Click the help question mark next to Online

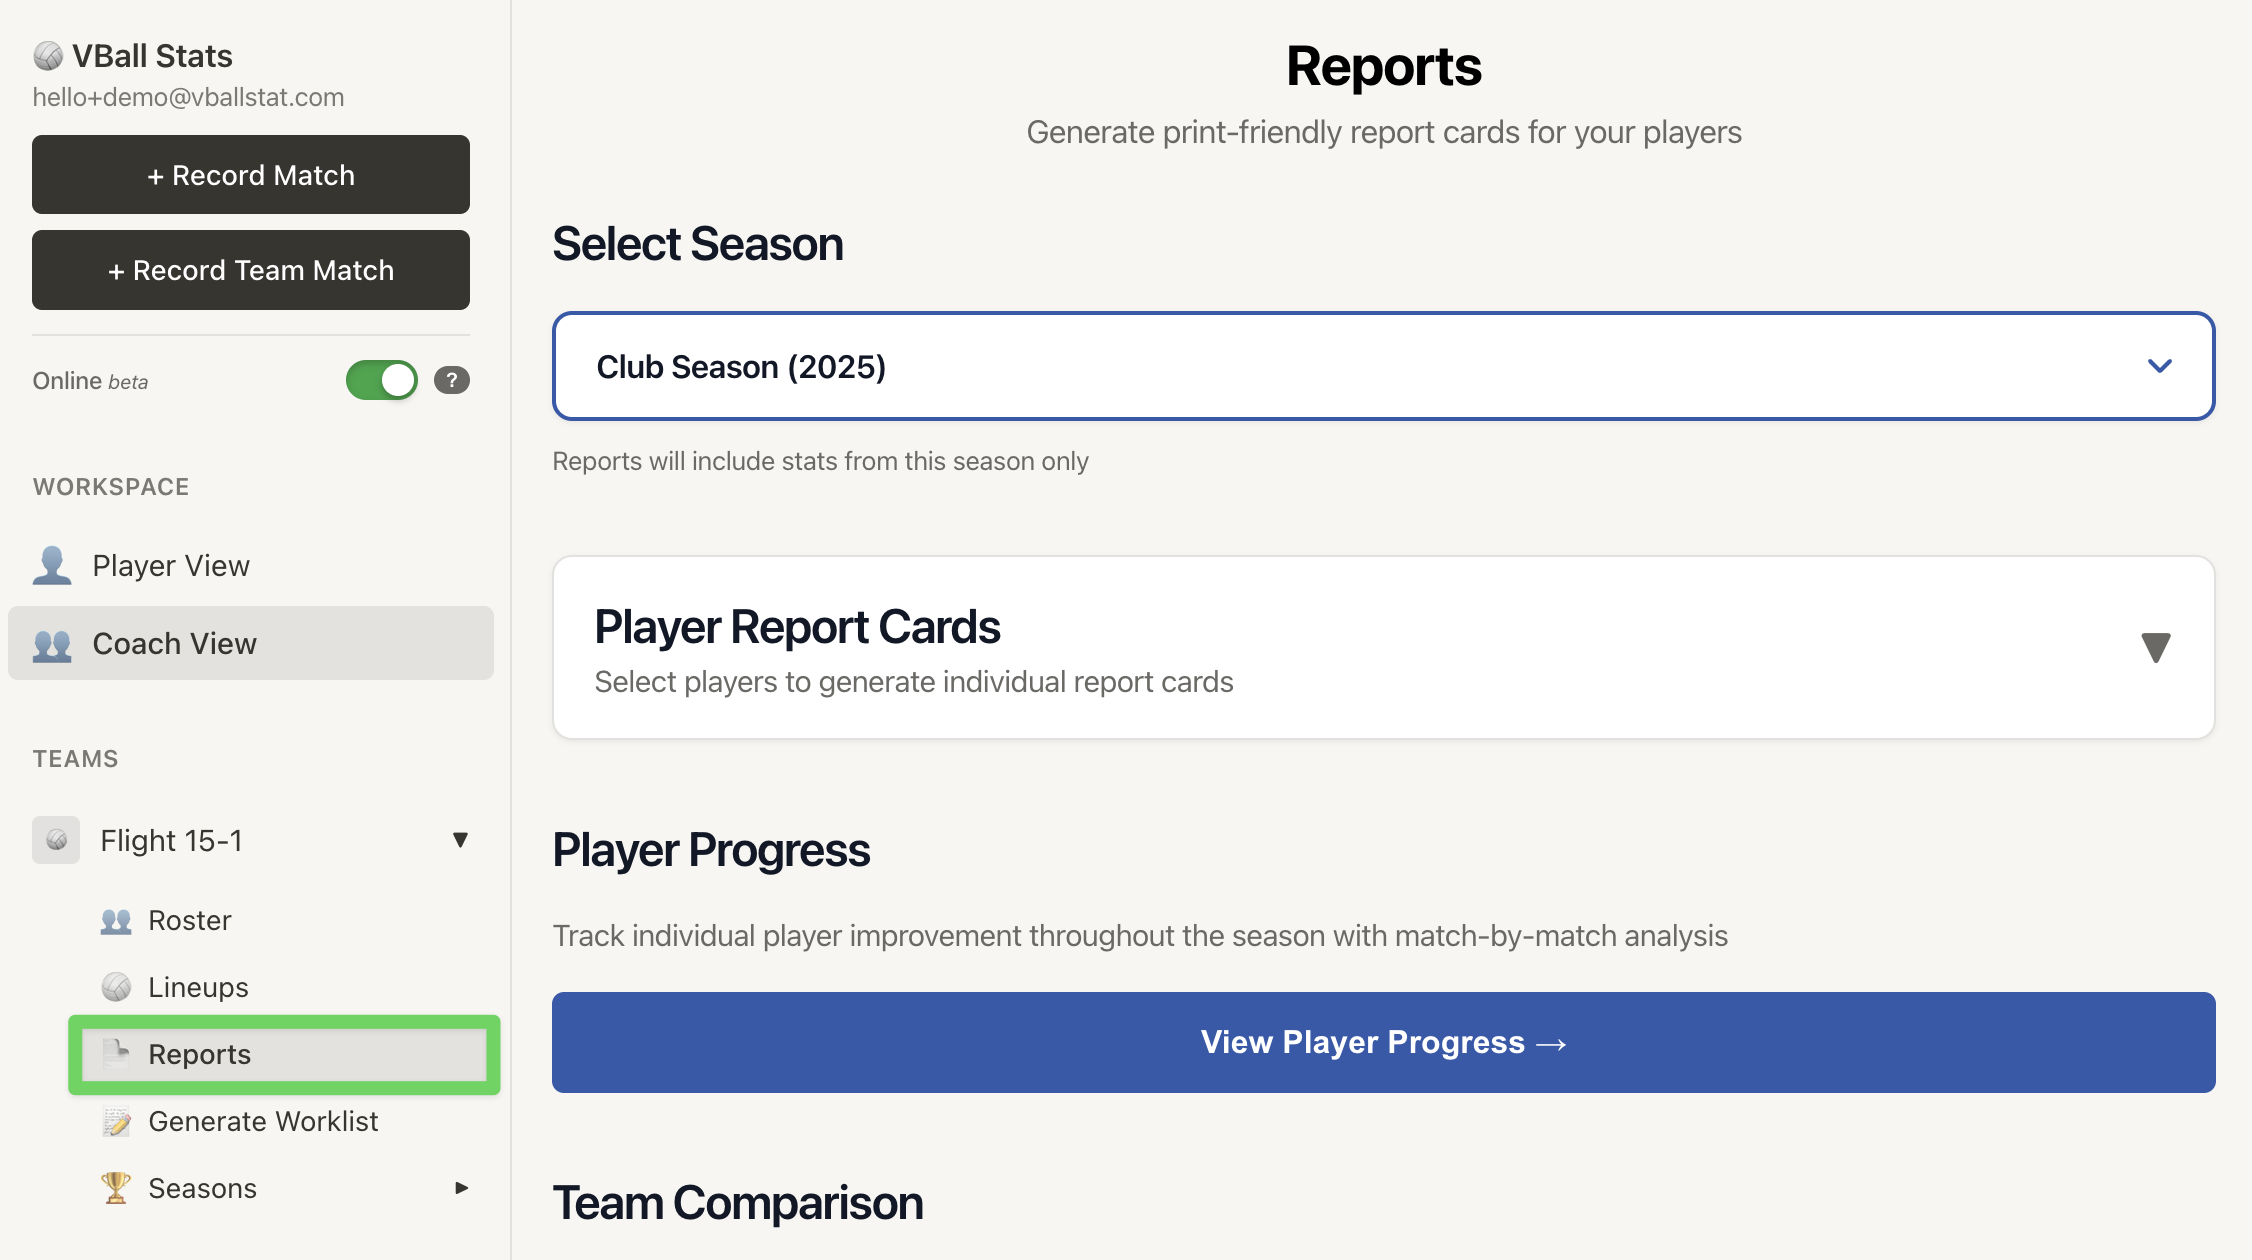[x=451, y=380]
